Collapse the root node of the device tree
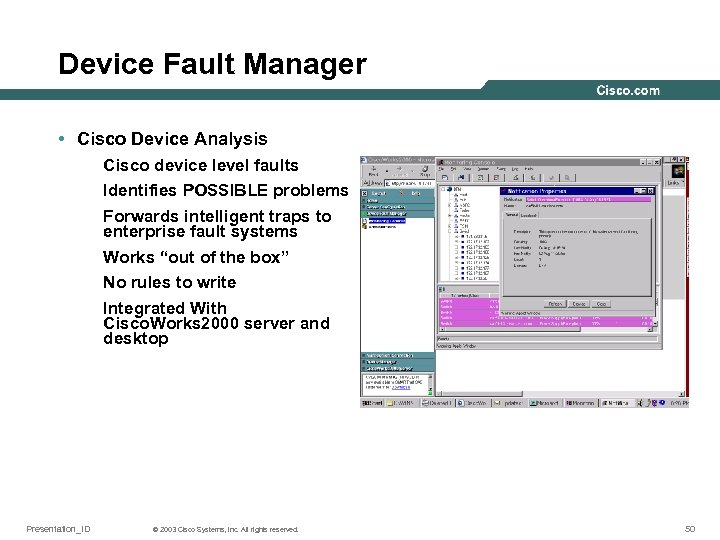Viewport: 720px width, 540px height. [444, 189]
